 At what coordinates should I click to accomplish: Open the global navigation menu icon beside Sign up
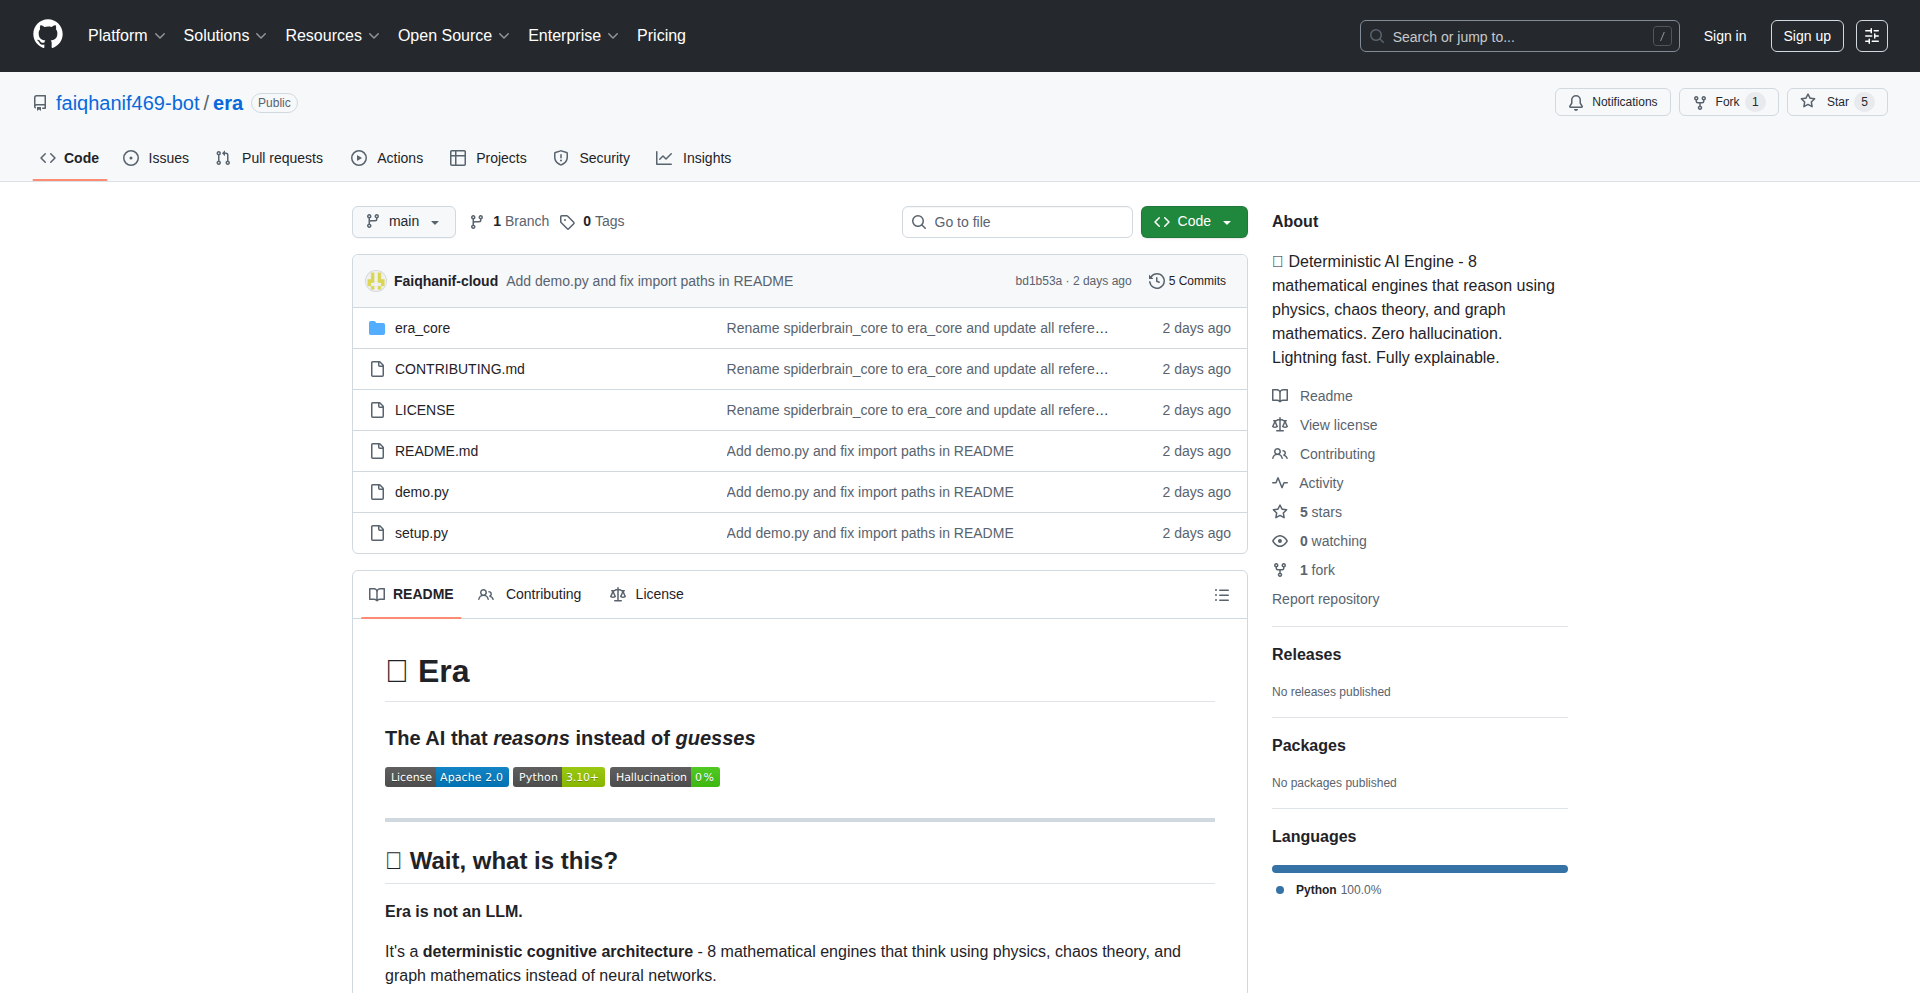[x=1871, y=36]
